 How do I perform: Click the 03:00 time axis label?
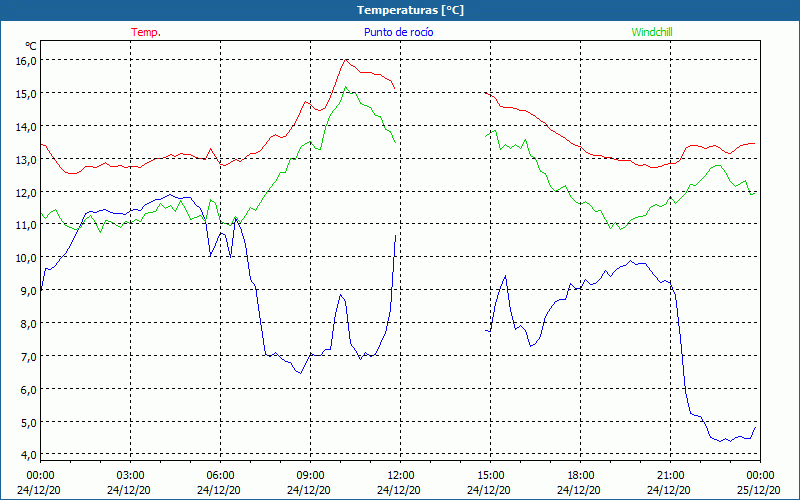tap(130, 476)
